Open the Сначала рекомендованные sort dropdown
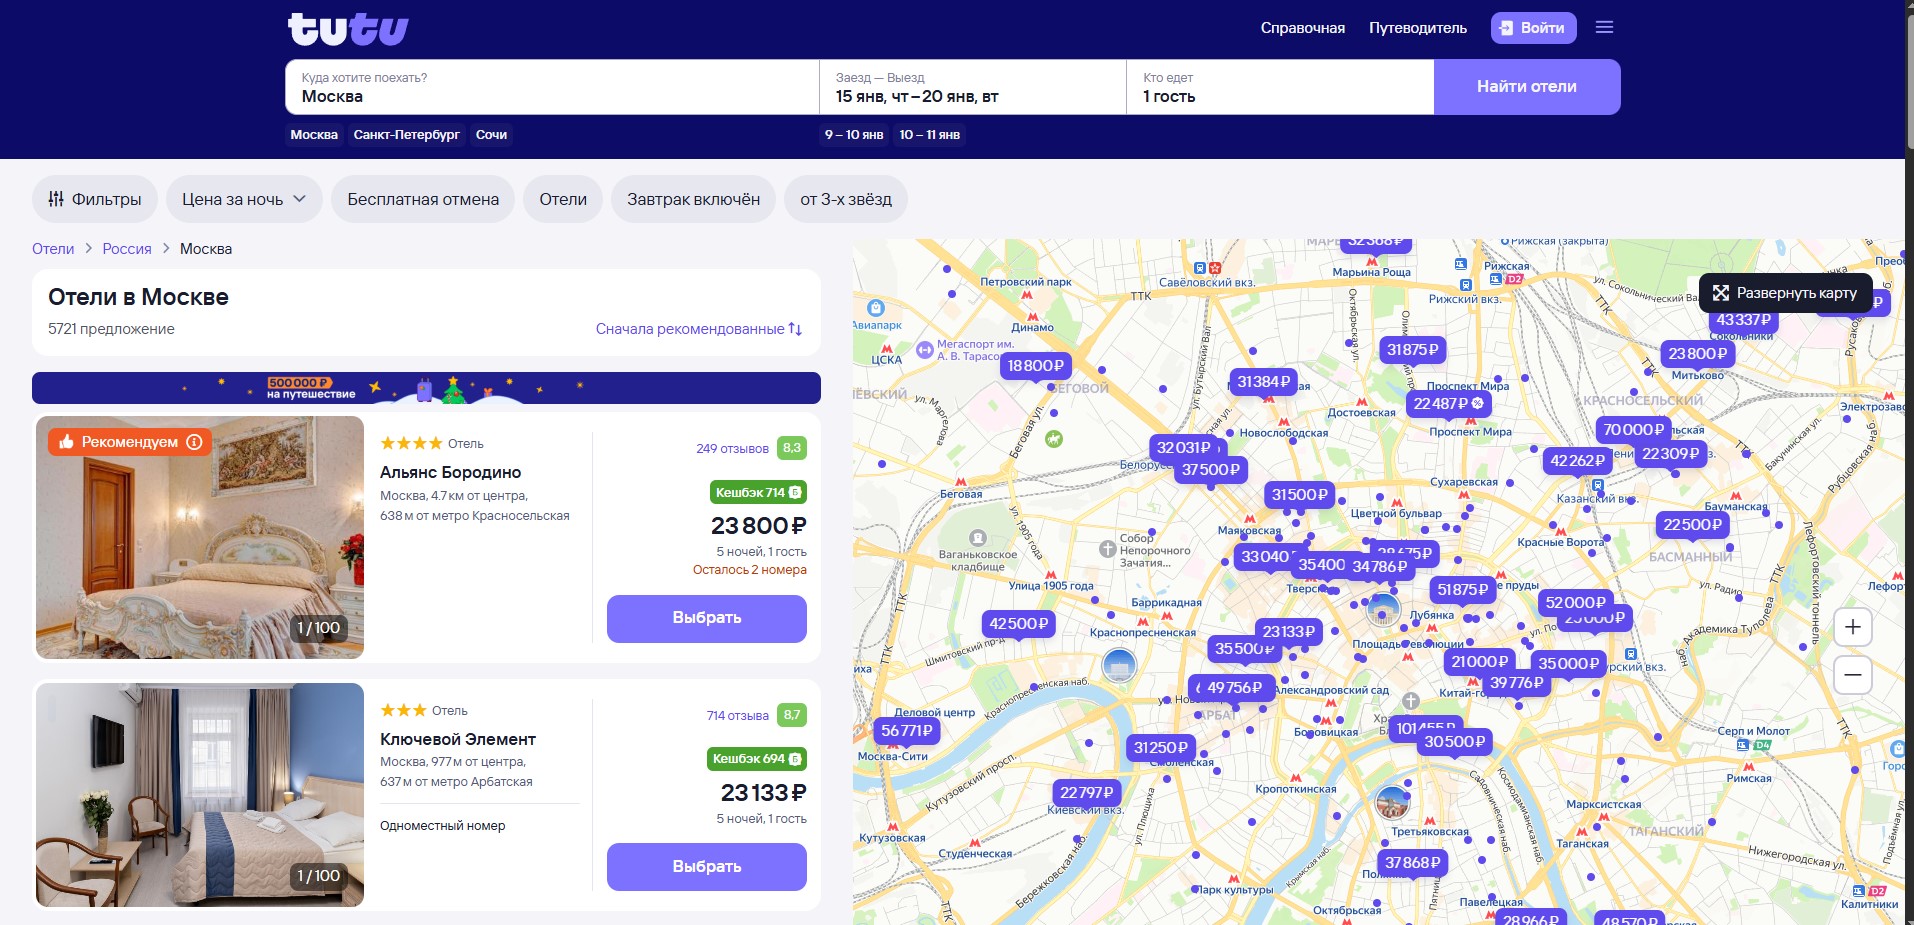Viewport: 1914px width, 925px height. 698,329
